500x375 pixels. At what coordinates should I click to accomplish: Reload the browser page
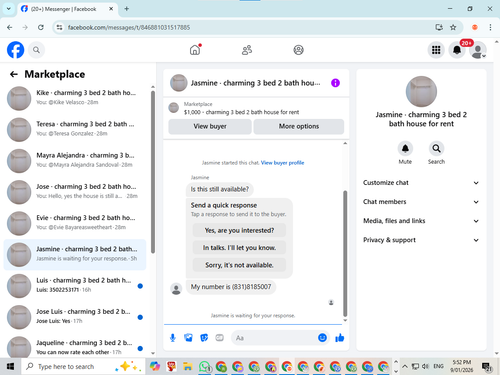click(41, 27)
